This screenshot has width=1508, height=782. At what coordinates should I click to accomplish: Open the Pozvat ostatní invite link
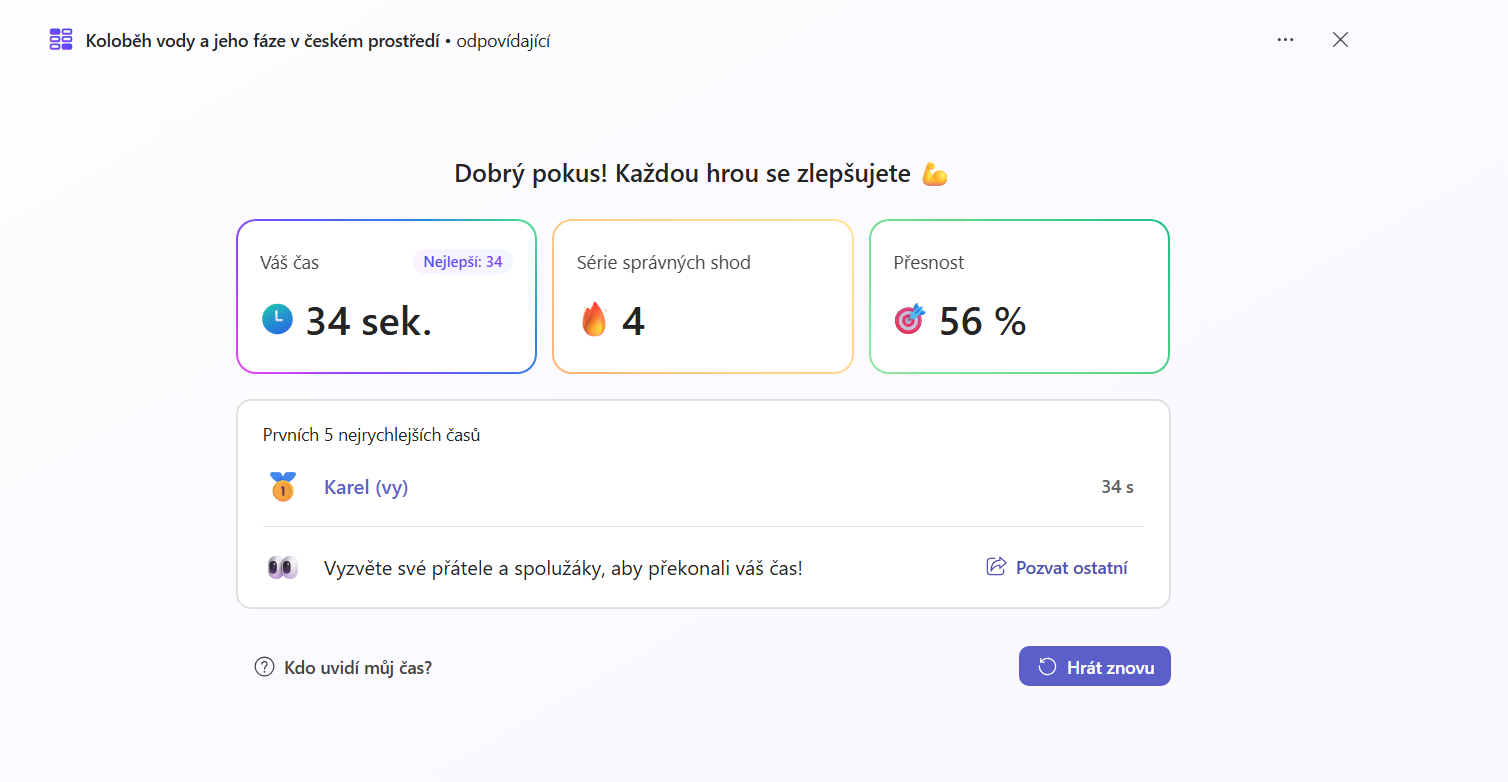tap(1071, 568)
